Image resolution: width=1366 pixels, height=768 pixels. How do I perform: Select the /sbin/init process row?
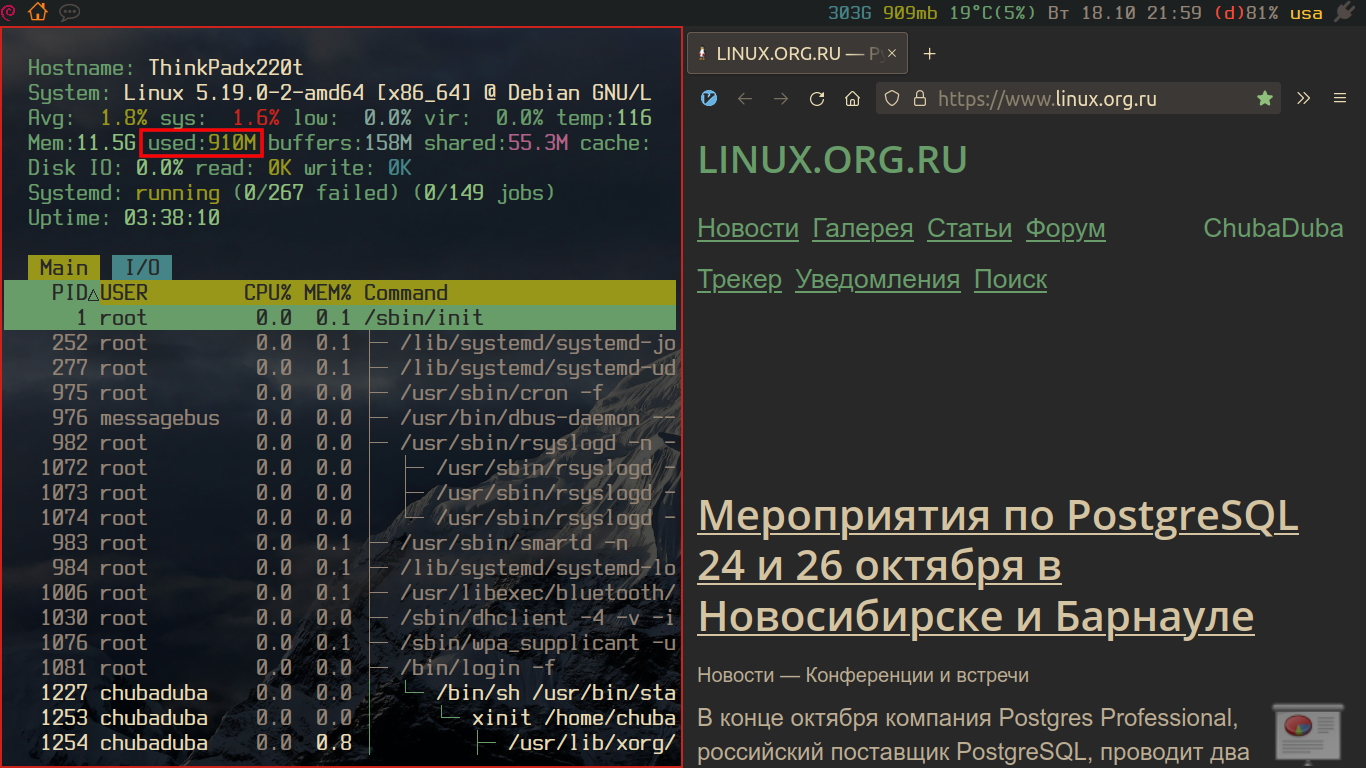[340, 318]
